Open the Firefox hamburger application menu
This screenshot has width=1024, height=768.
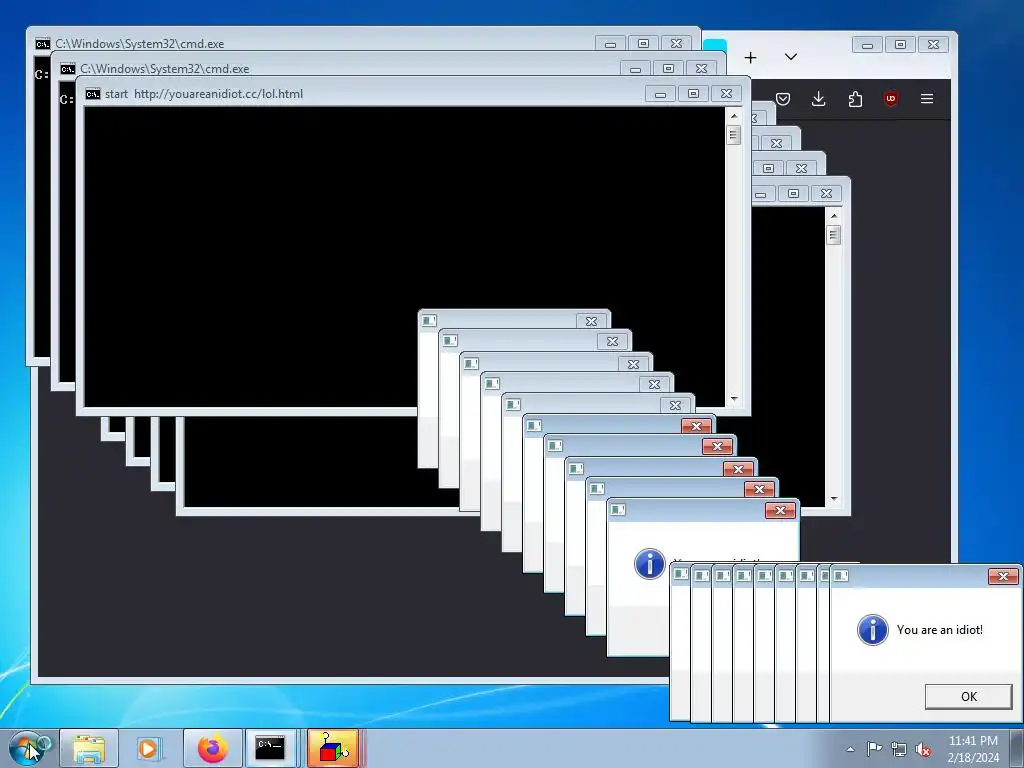pos(927,99)
